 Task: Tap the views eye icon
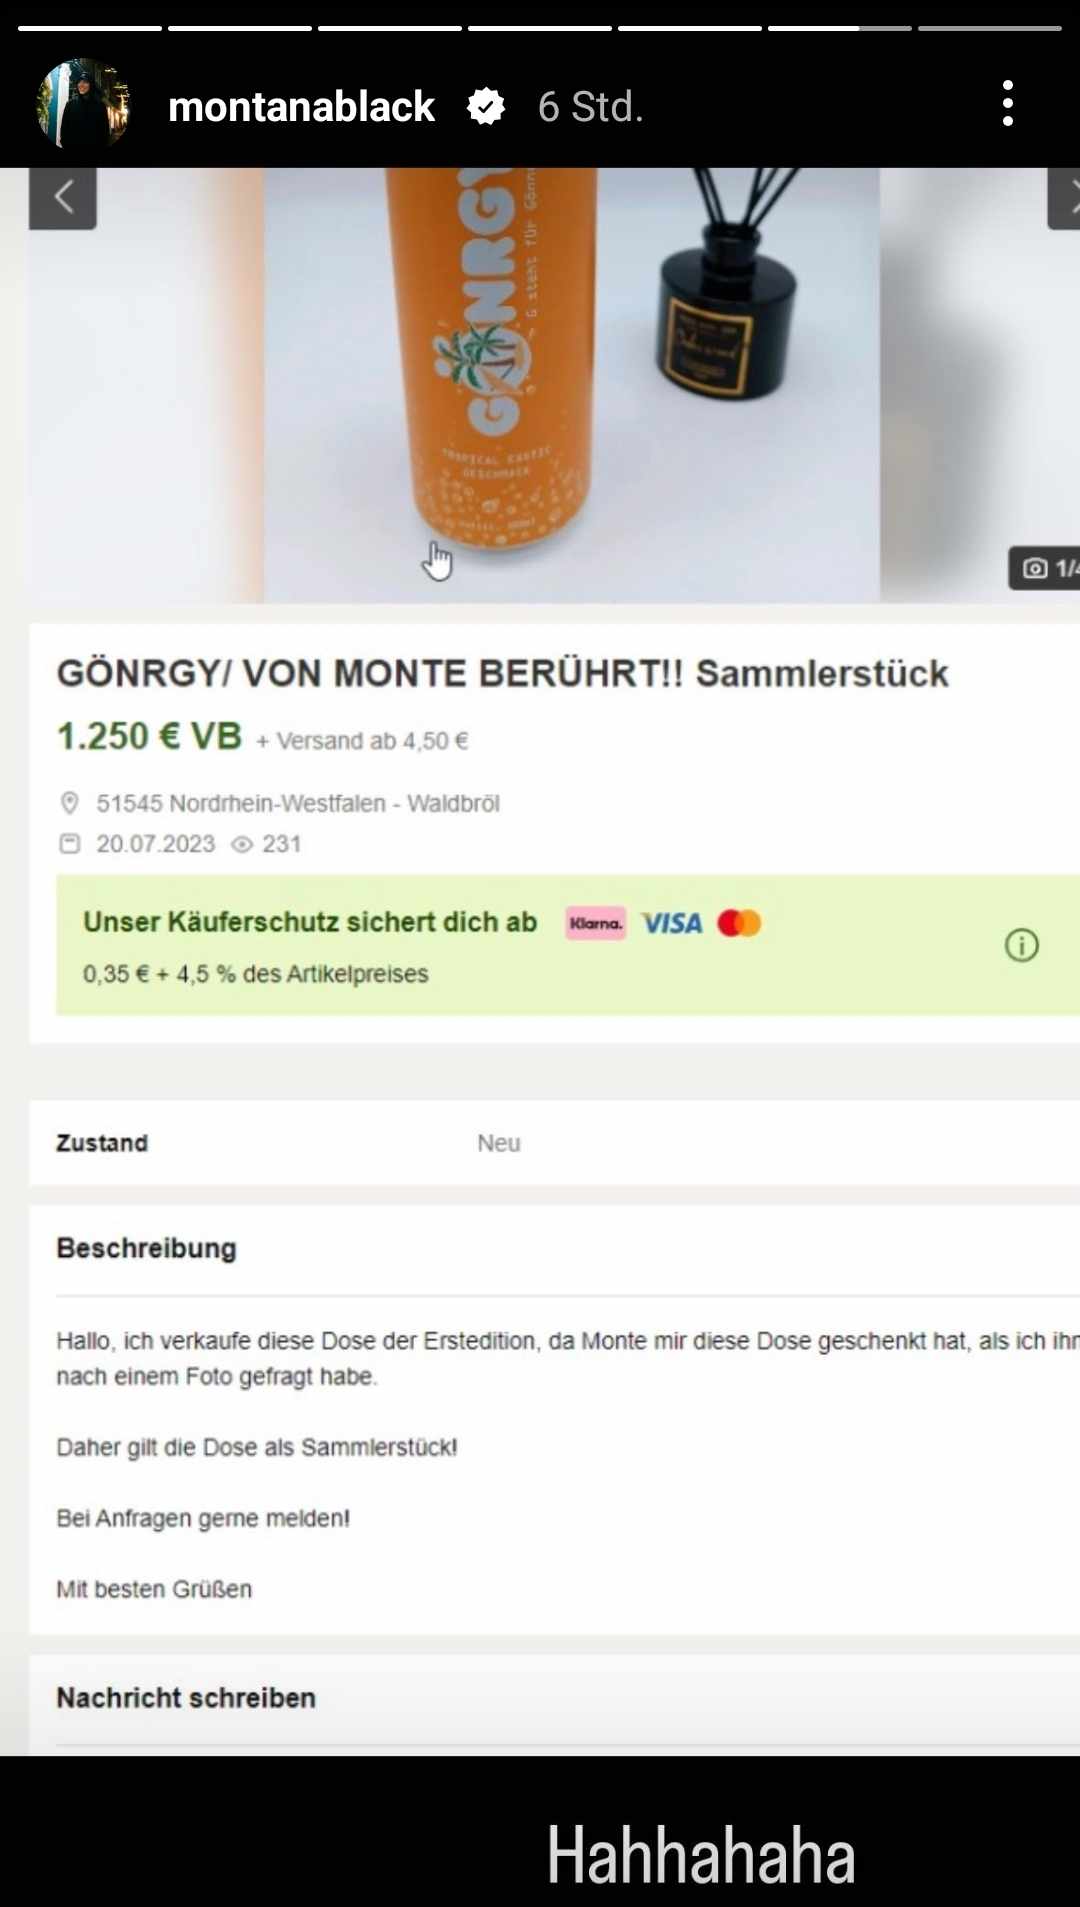click(242, 844)
